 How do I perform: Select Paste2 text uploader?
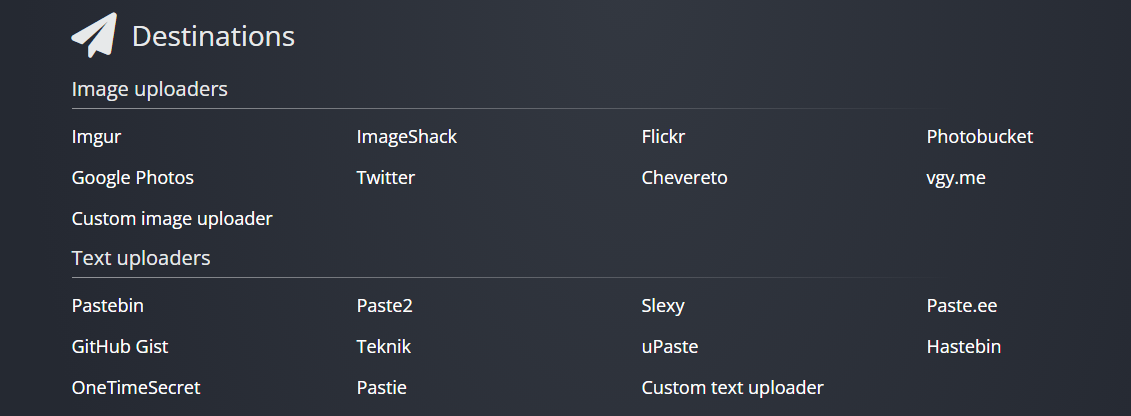384,306
